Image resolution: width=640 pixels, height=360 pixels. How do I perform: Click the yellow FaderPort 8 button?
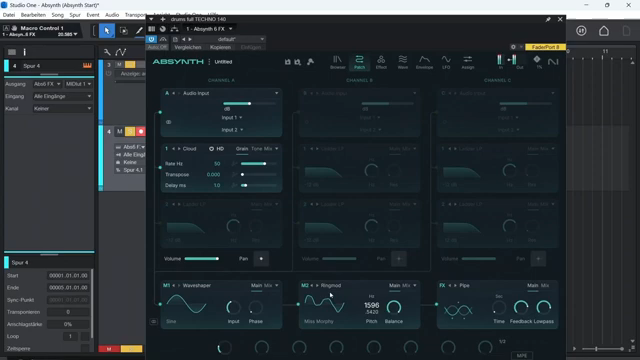pyautogui.click(x=545, y=47)
